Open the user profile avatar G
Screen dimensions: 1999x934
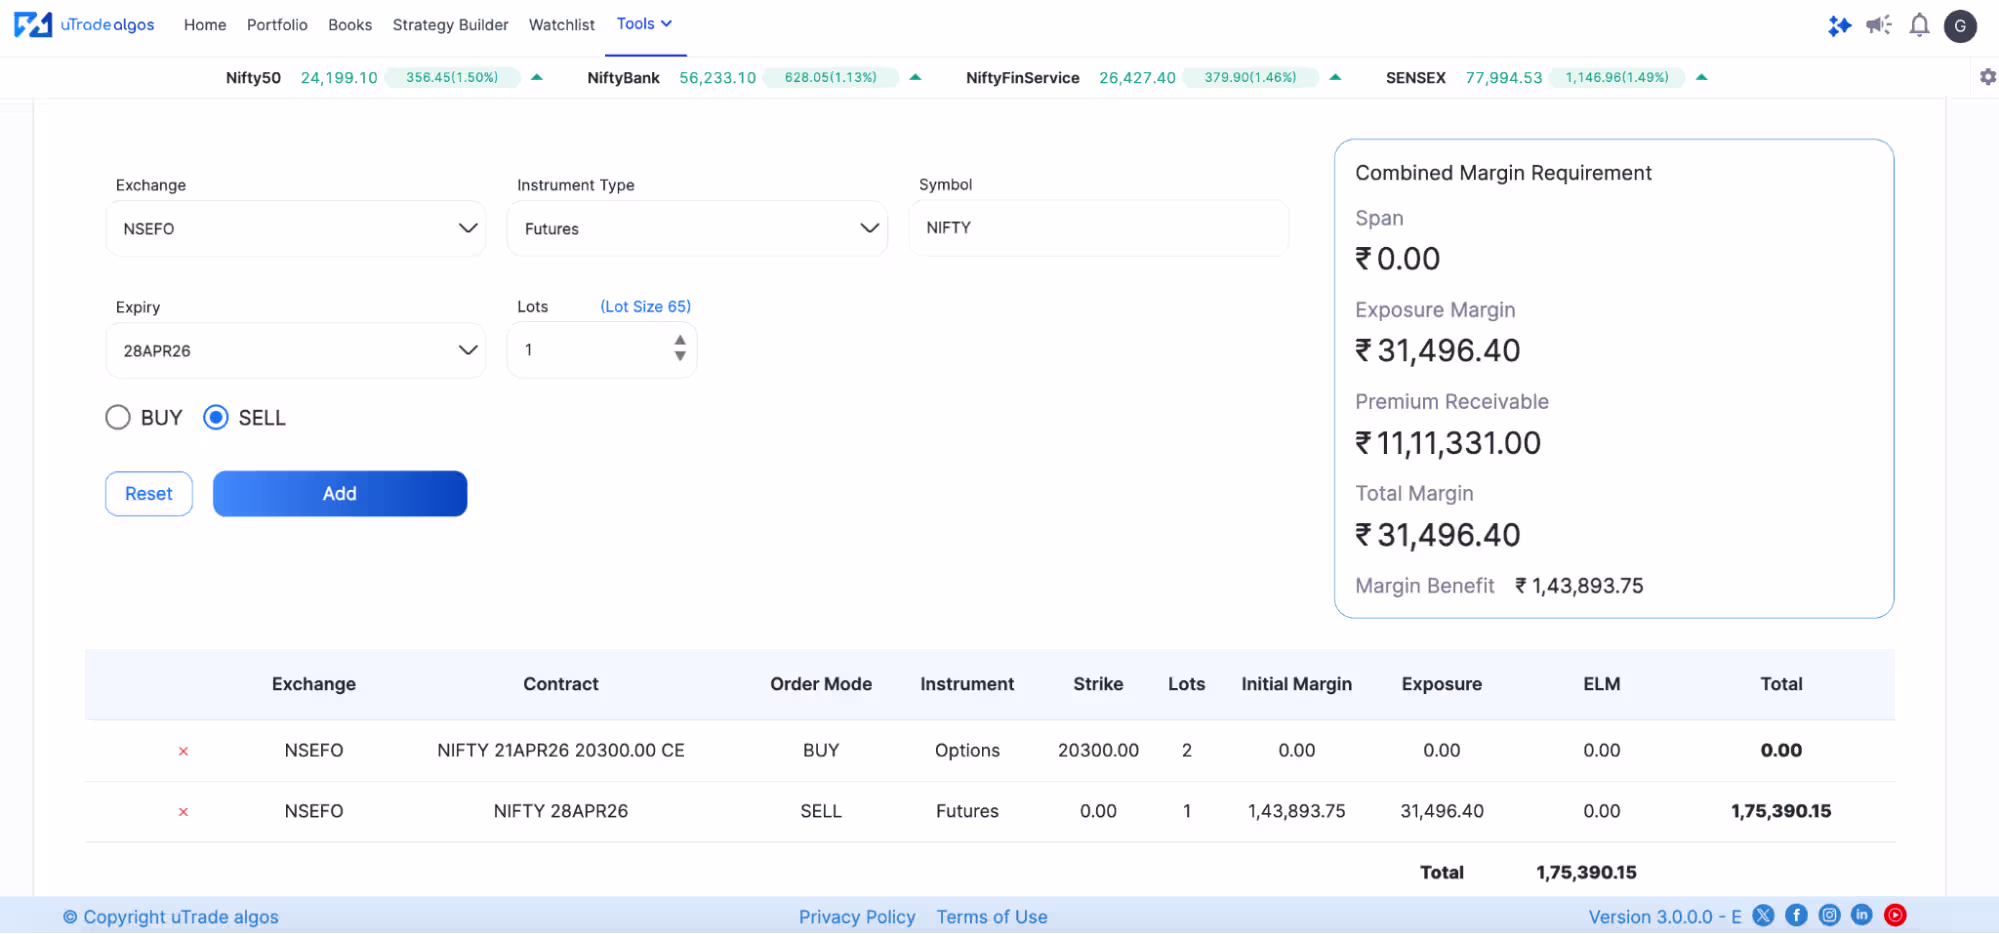1960,26
